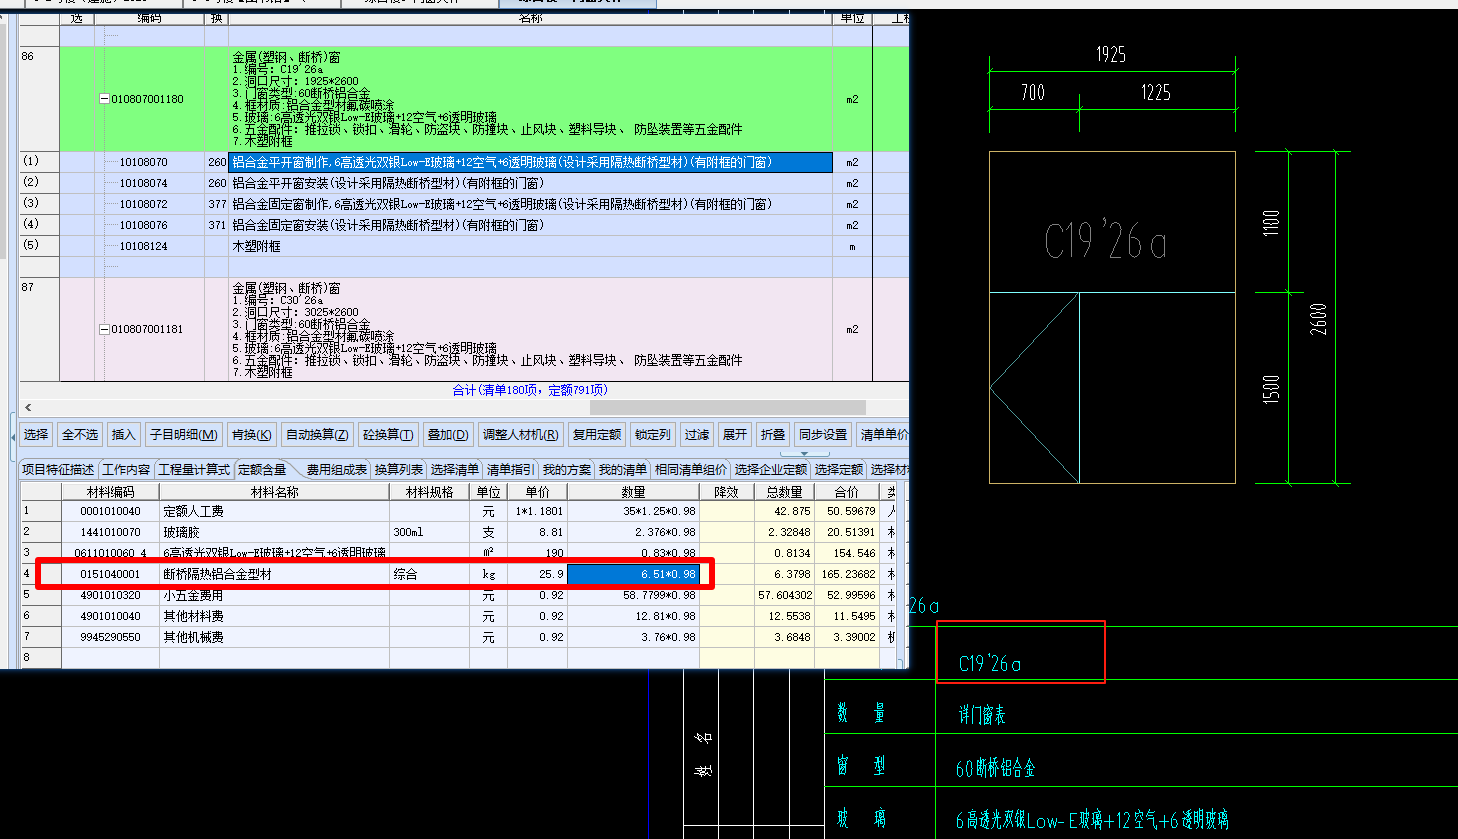Image resolution: width=1458 pixels, height=839 pixels.
Task: Switch to 工程量计算式 tab
Action: [x=195, y=469]
